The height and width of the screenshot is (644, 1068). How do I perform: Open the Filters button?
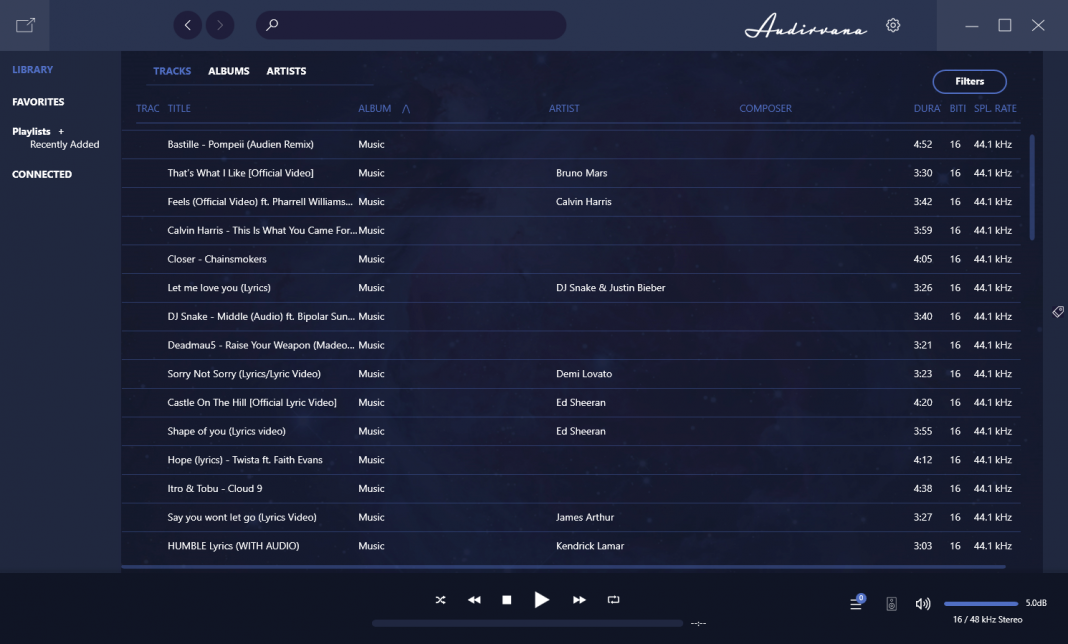(x=969, y=81)
